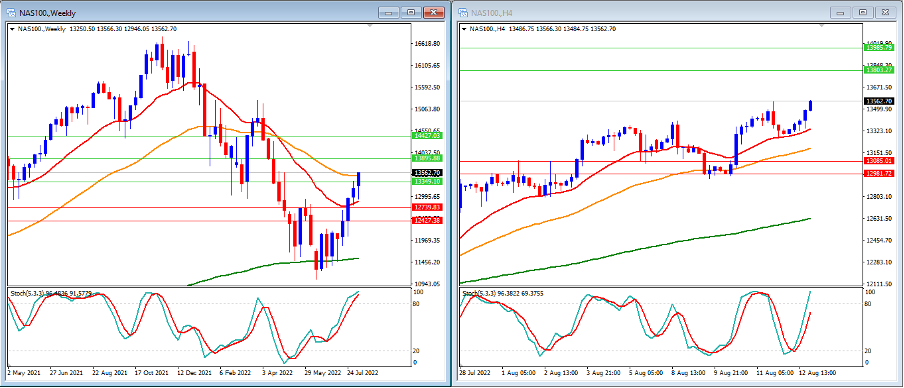
Task: Select the 14427.03 green level label on Weekly chart
Action: pos(427,135)
